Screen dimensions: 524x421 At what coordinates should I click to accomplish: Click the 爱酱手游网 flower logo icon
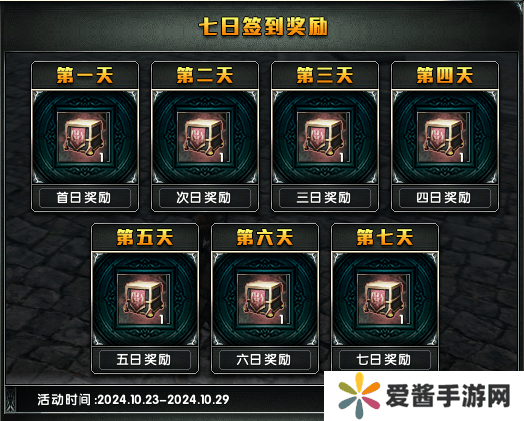point(359,396)
